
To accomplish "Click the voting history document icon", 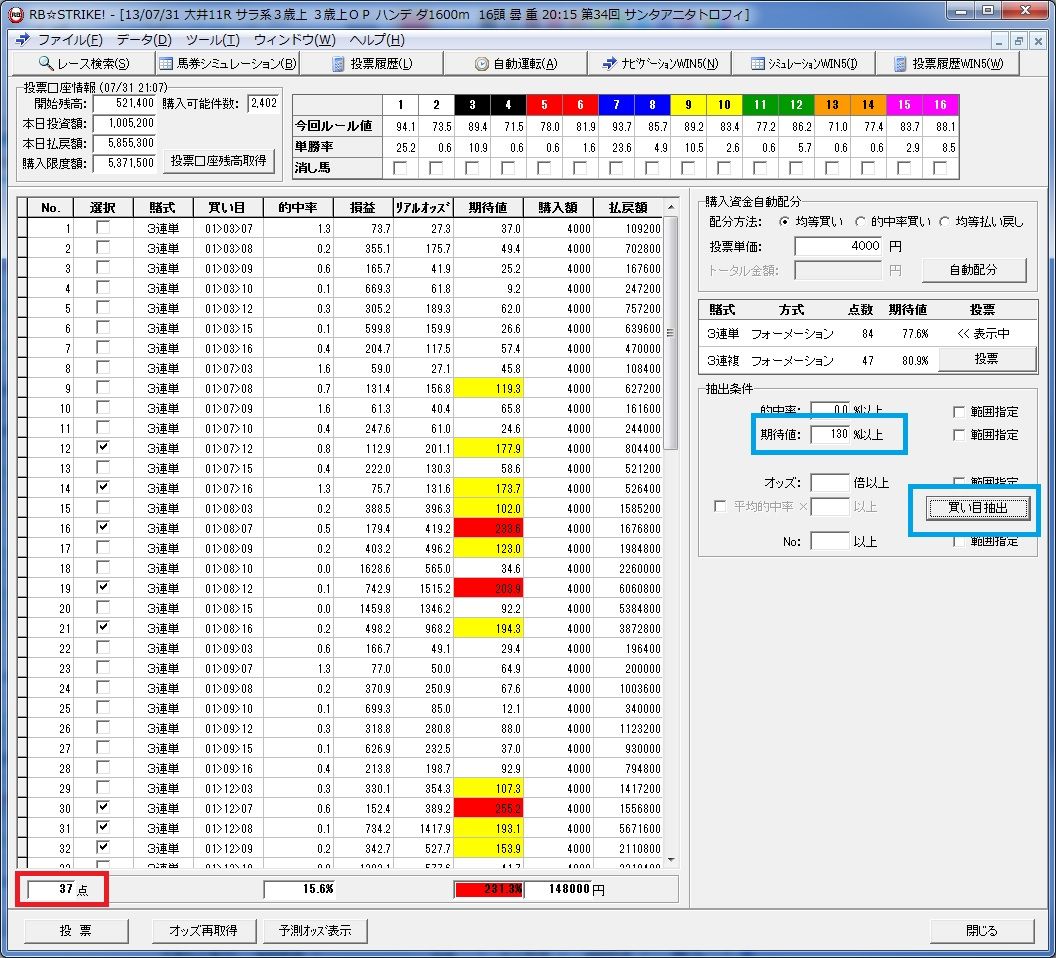I will 338,64.
